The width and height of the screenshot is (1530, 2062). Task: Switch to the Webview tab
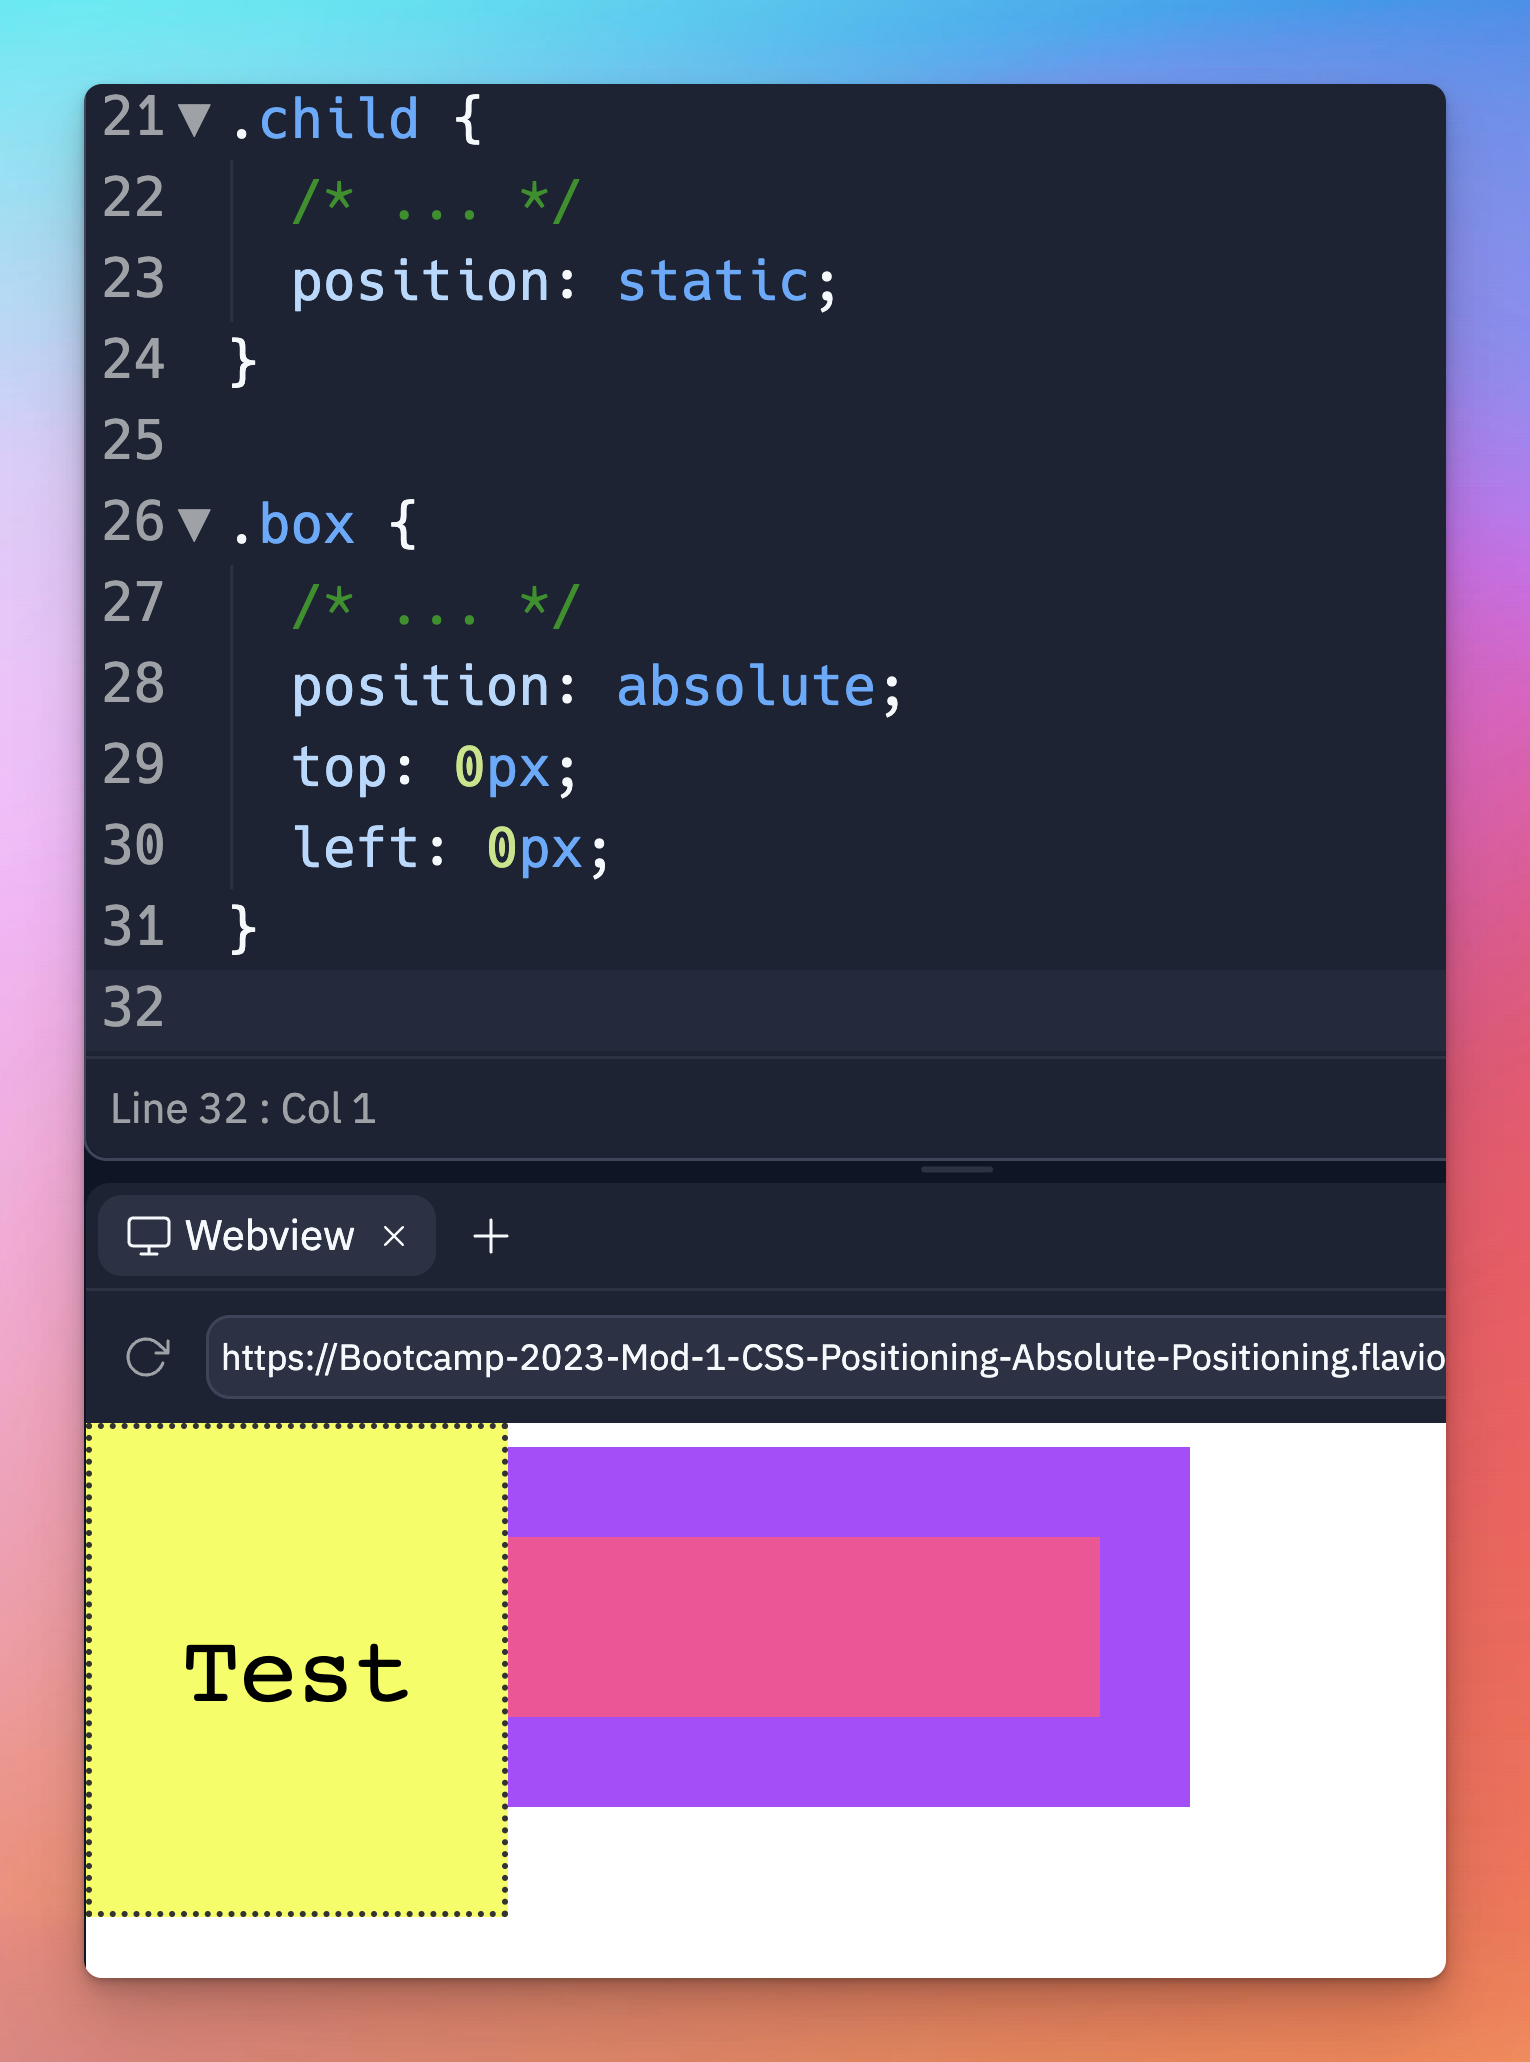click(268, 1236)
